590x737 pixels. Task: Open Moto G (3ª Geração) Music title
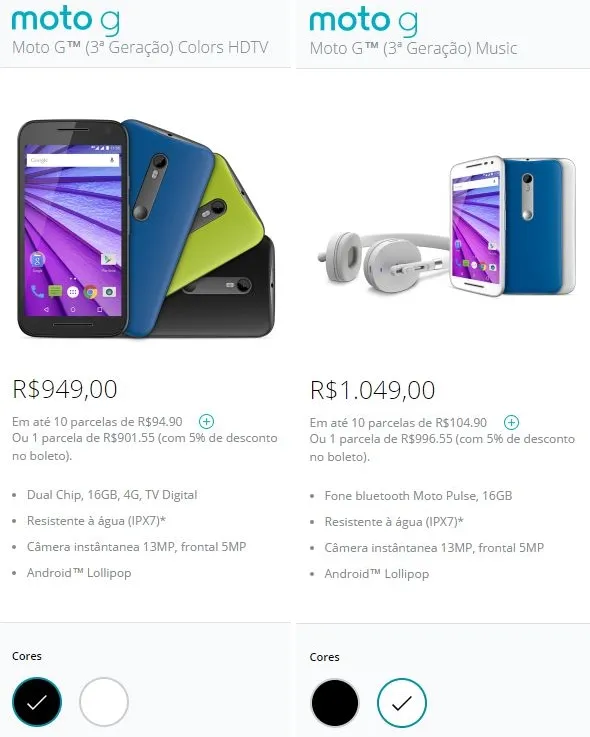[x=414, y=48]
